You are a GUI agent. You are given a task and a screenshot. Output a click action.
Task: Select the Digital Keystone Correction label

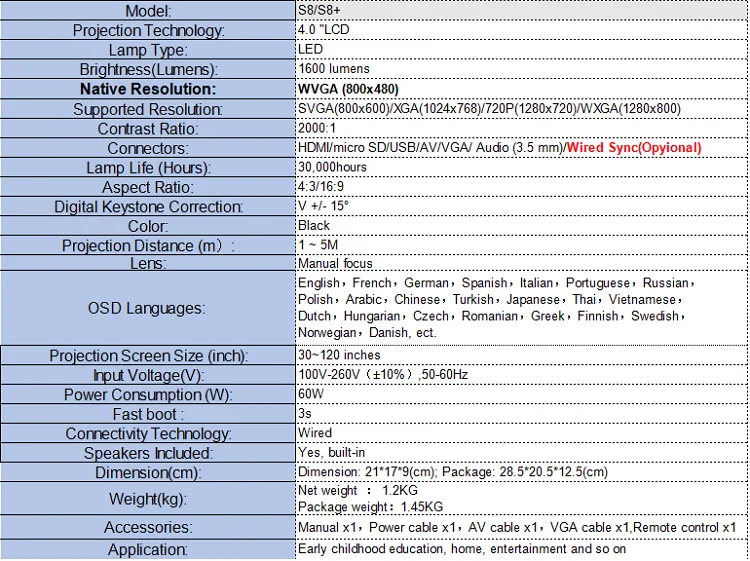(x=148, y=207)
